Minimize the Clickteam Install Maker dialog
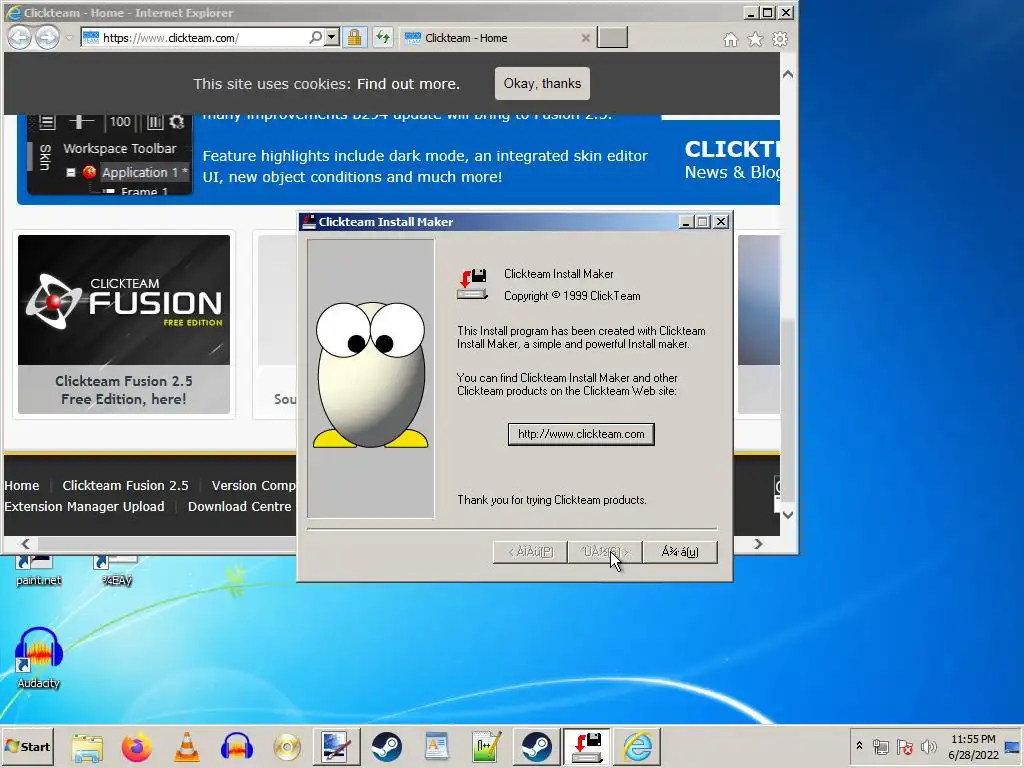The width and height of the screenshot is (1024, 768). tap(686, 222)
